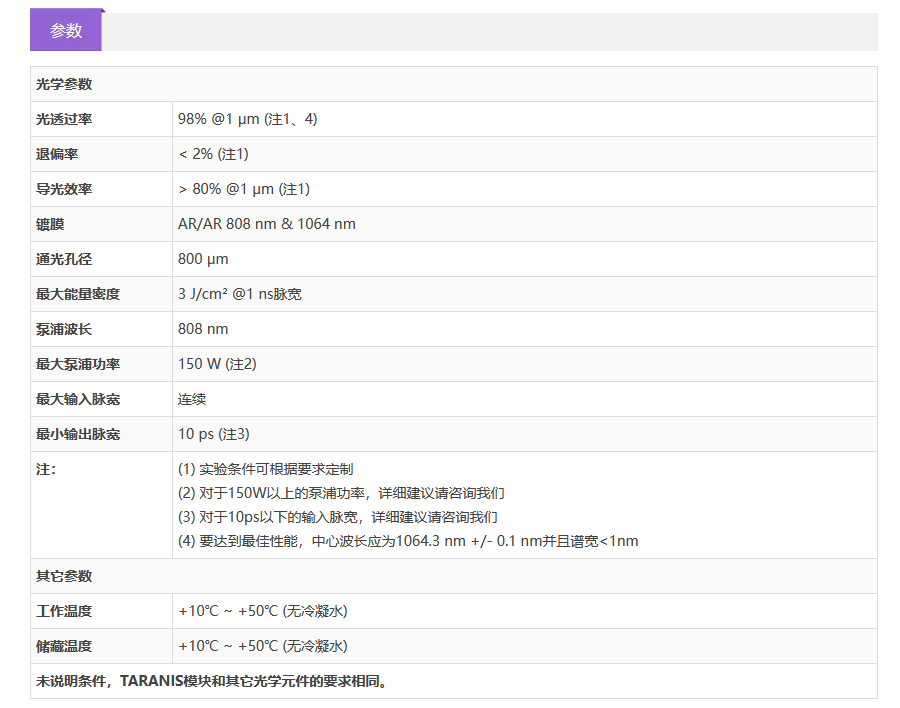The width and height of the screenshot is (900, 708).
Task: Select the 150 W (注2) pump power value
Action: 217,364
